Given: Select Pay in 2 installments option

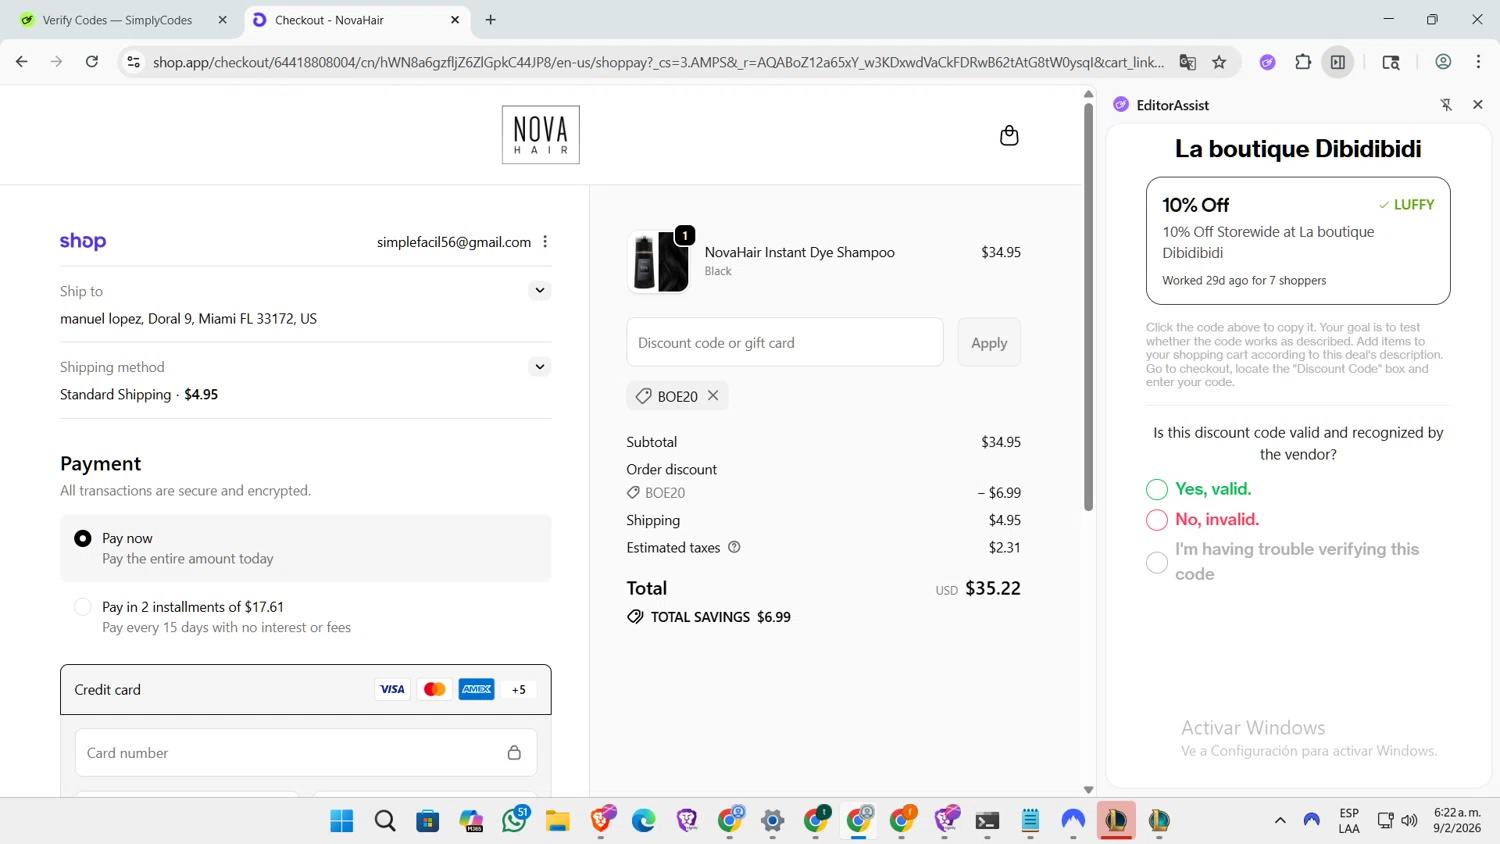Looking at the screenshot, I should [x=83, y=607].
